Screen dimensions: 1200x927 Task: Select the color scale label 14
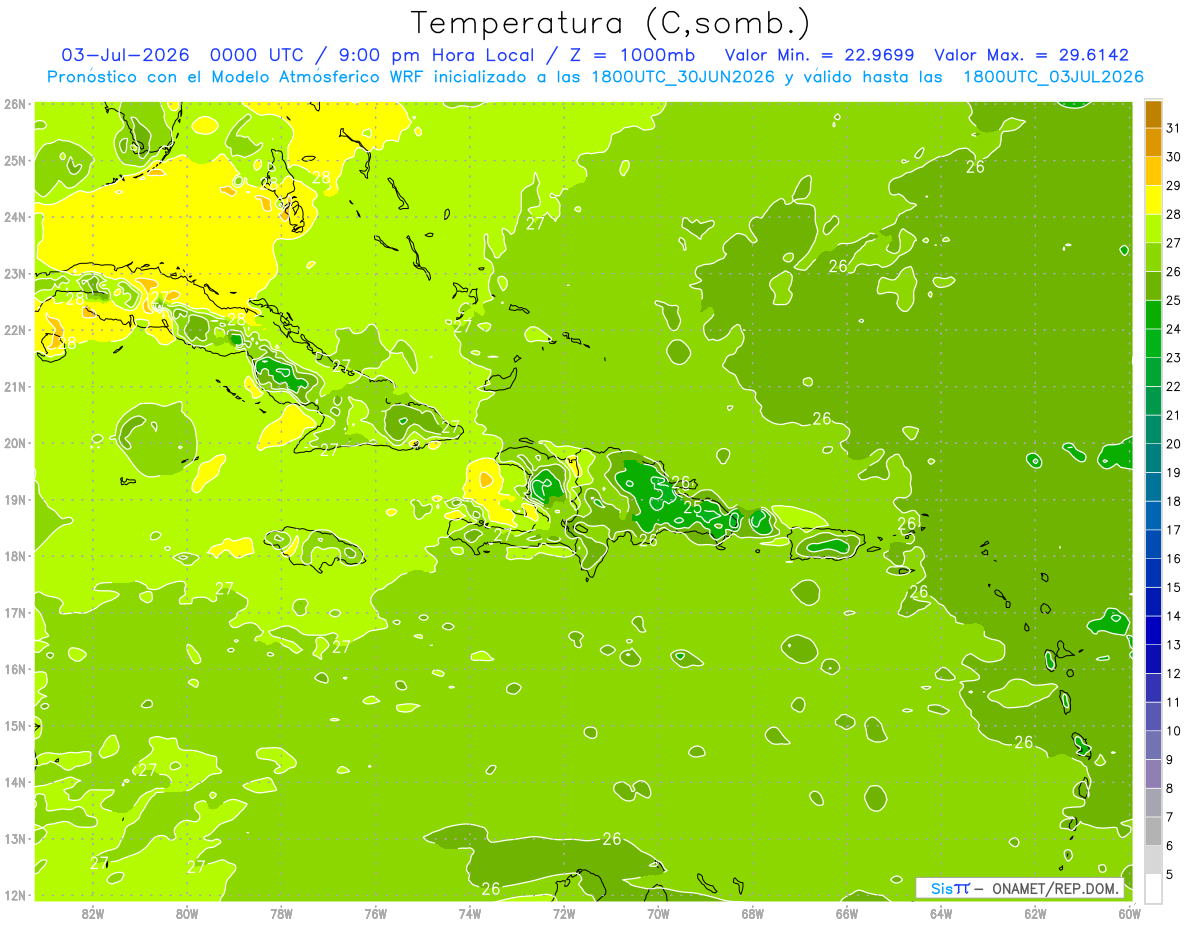[1174, 616]
